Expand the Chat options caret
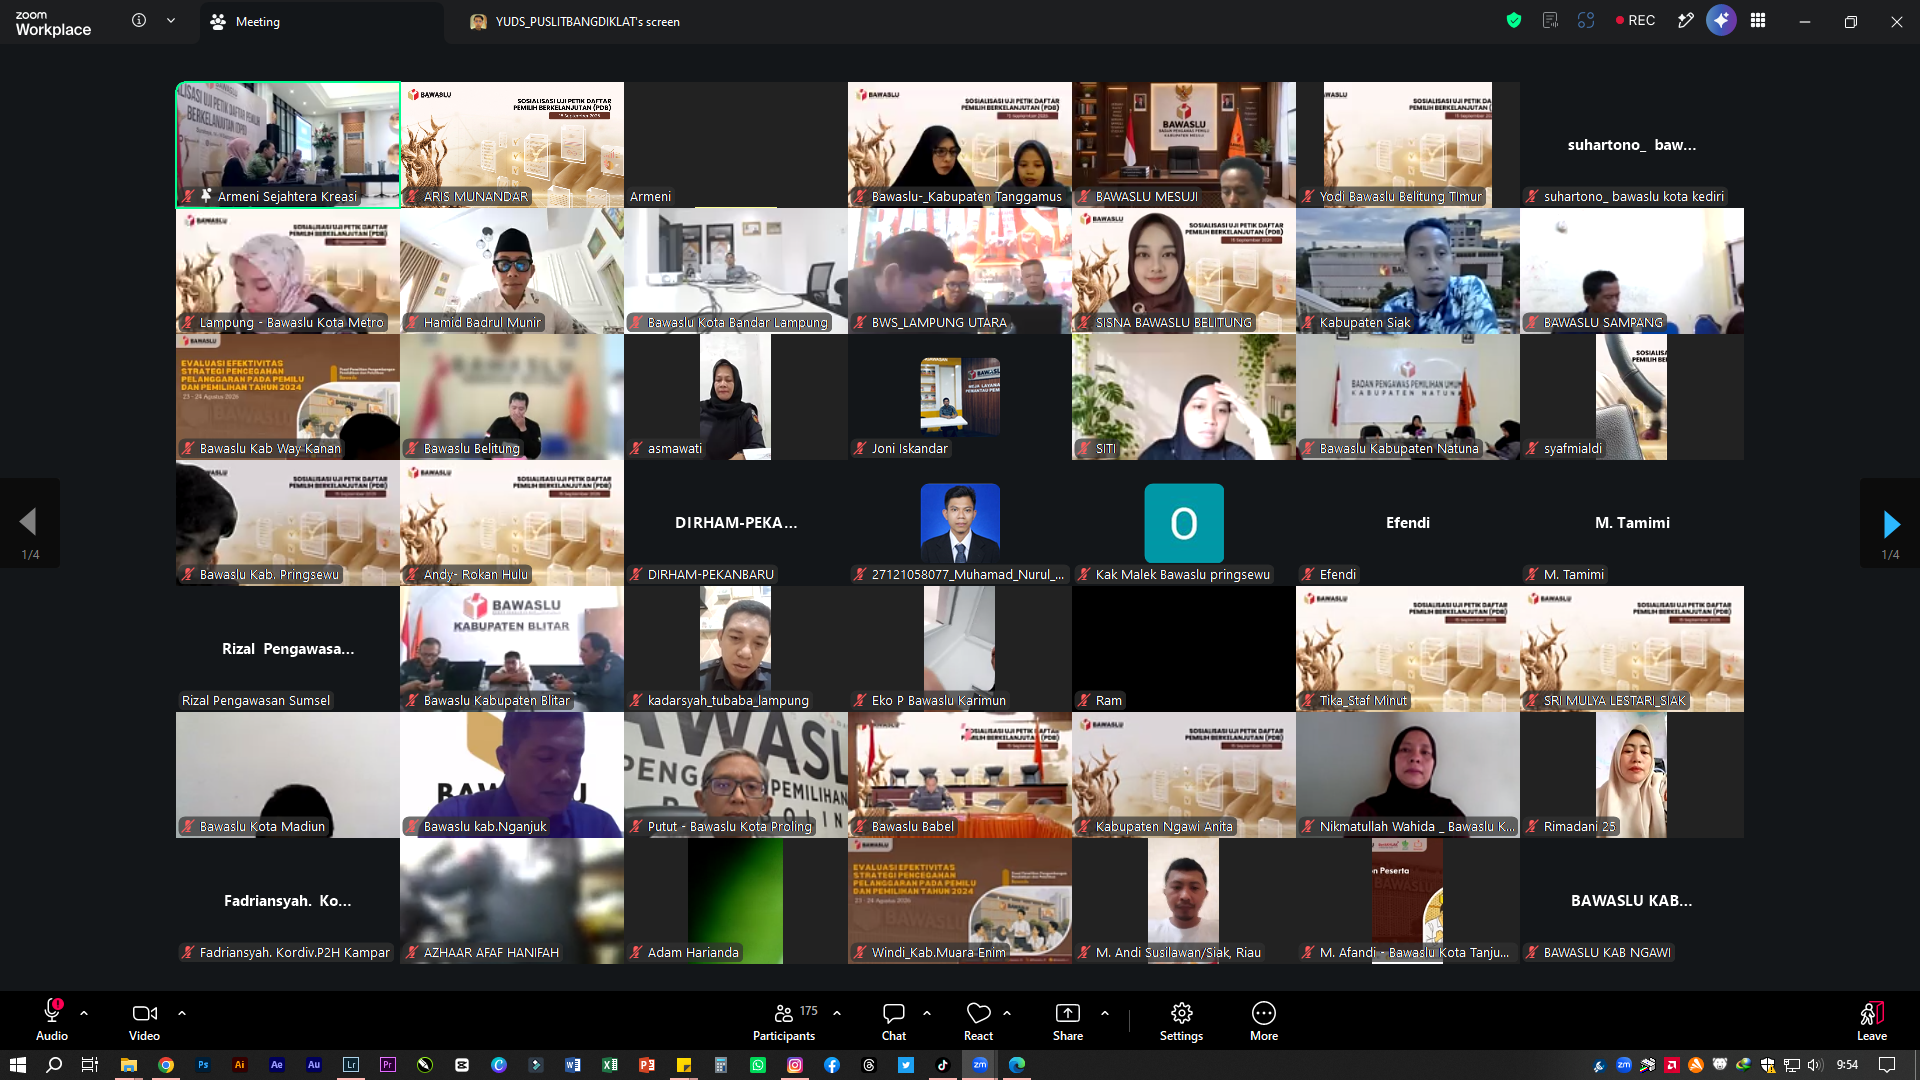This screenshot has height=1080, width=1920. (927, 1013)
